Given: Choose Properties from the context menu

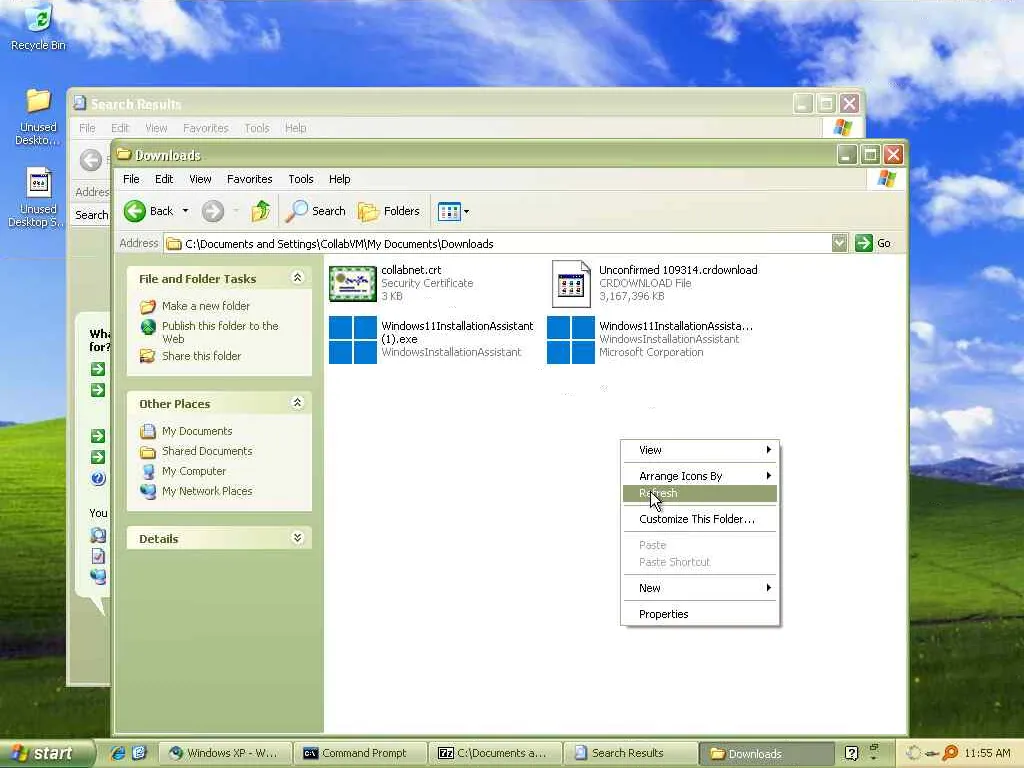Looking at the screenshot, I should pyautogui.click(x=700, y=614).
